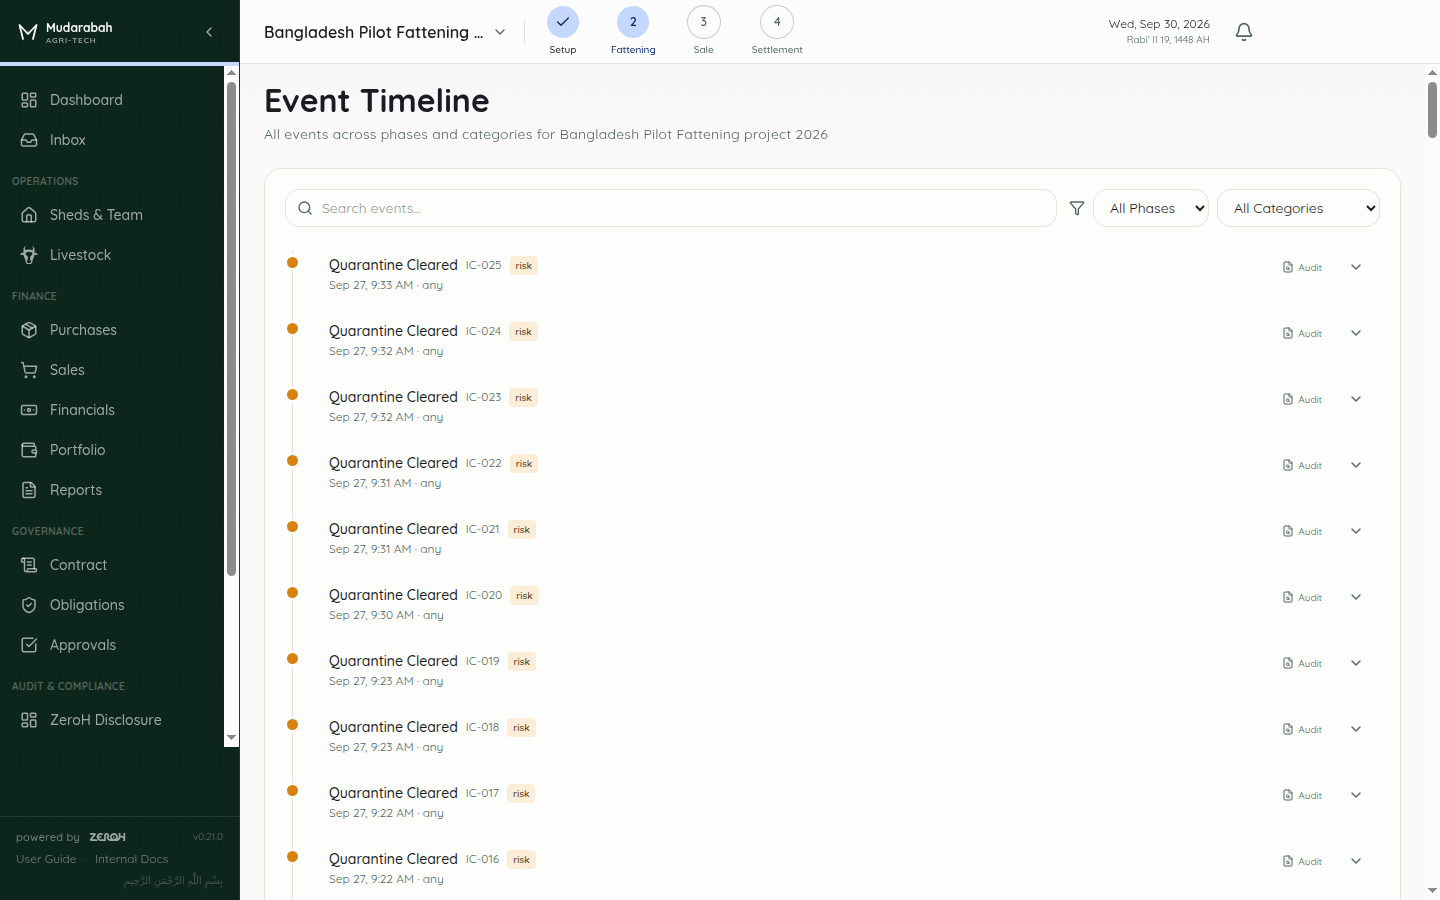Click the sidebar scroll down arrow

tap(231, 738)
